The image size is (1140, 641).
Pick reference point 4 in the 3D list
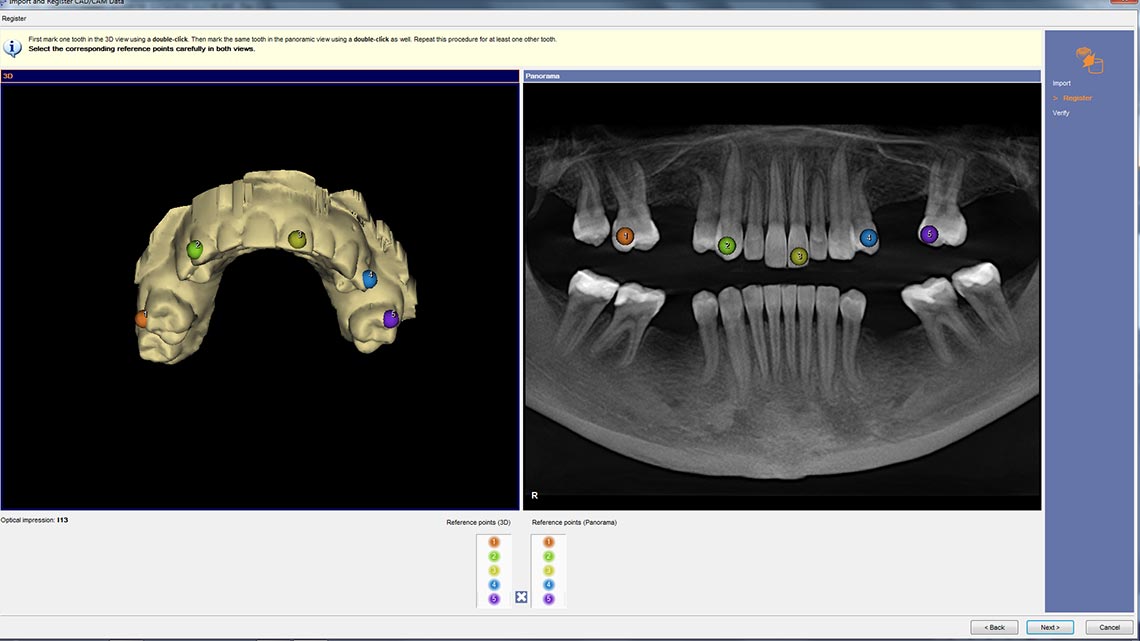tap(494, 584)
